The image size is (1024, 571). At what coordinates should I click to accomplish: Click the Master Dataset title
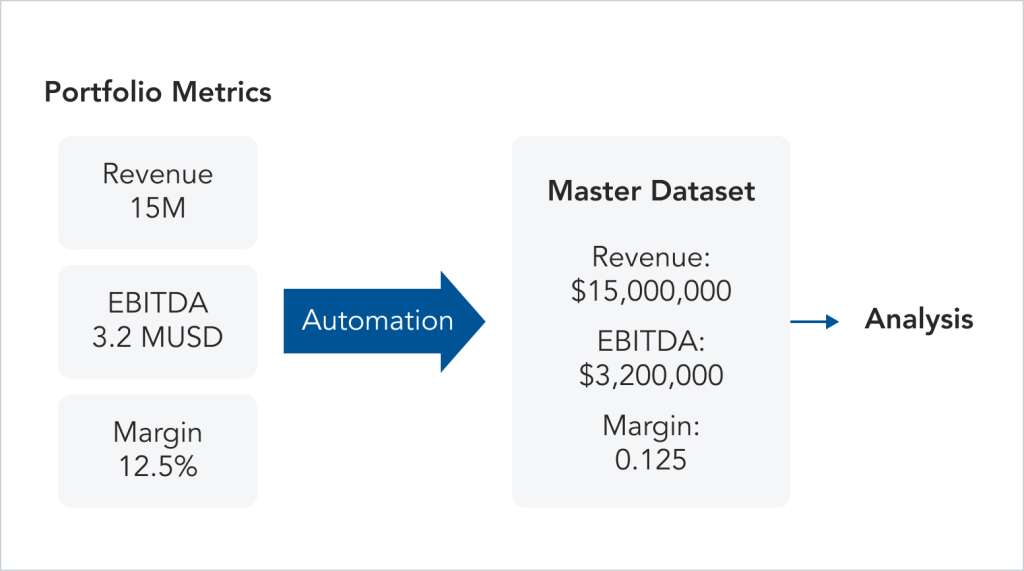(651, 191)
